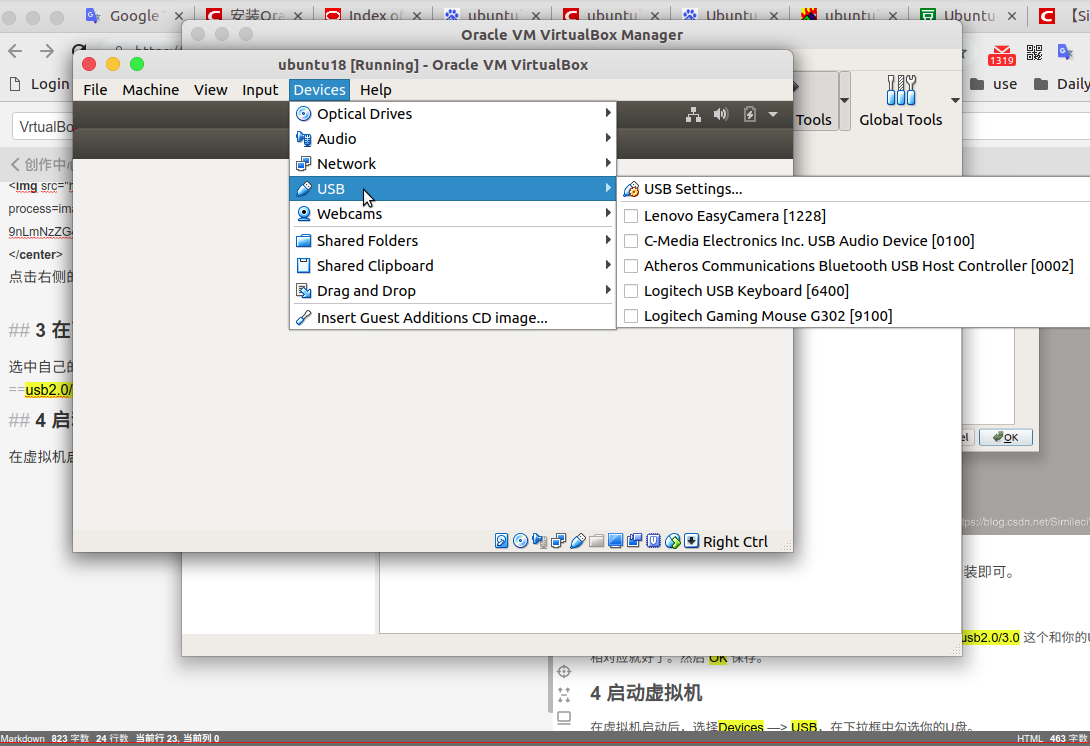Check C-Media Electronics USB Audio Device
Image resolution: width=1090 pixels, height=746 pixels.
pos(631,241)
